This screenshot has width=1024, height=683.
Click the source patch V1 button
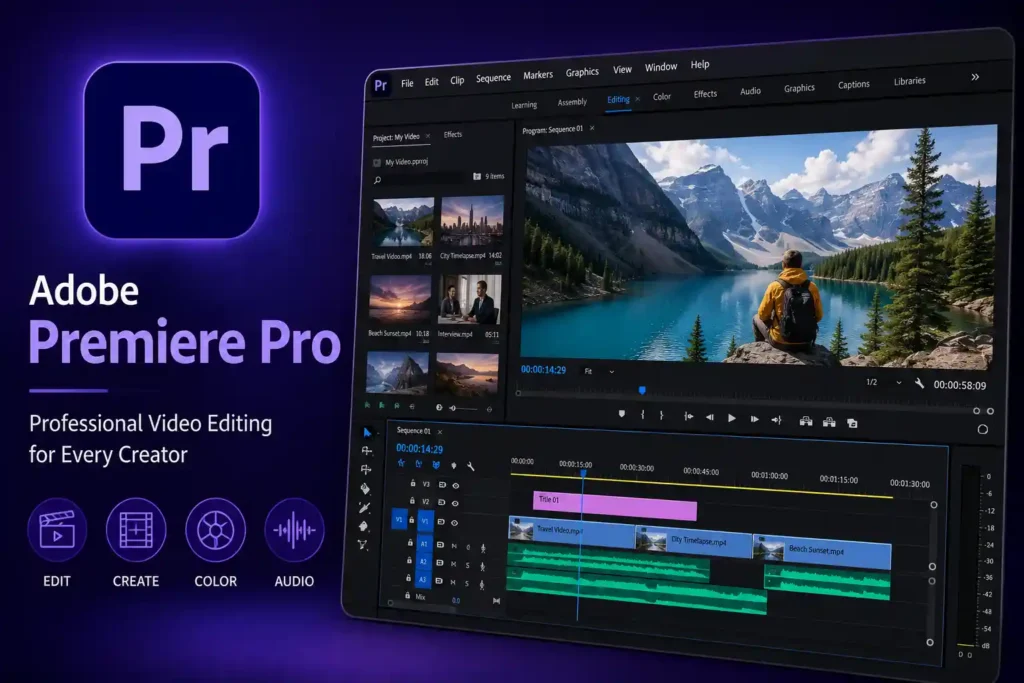pos(399,520)
